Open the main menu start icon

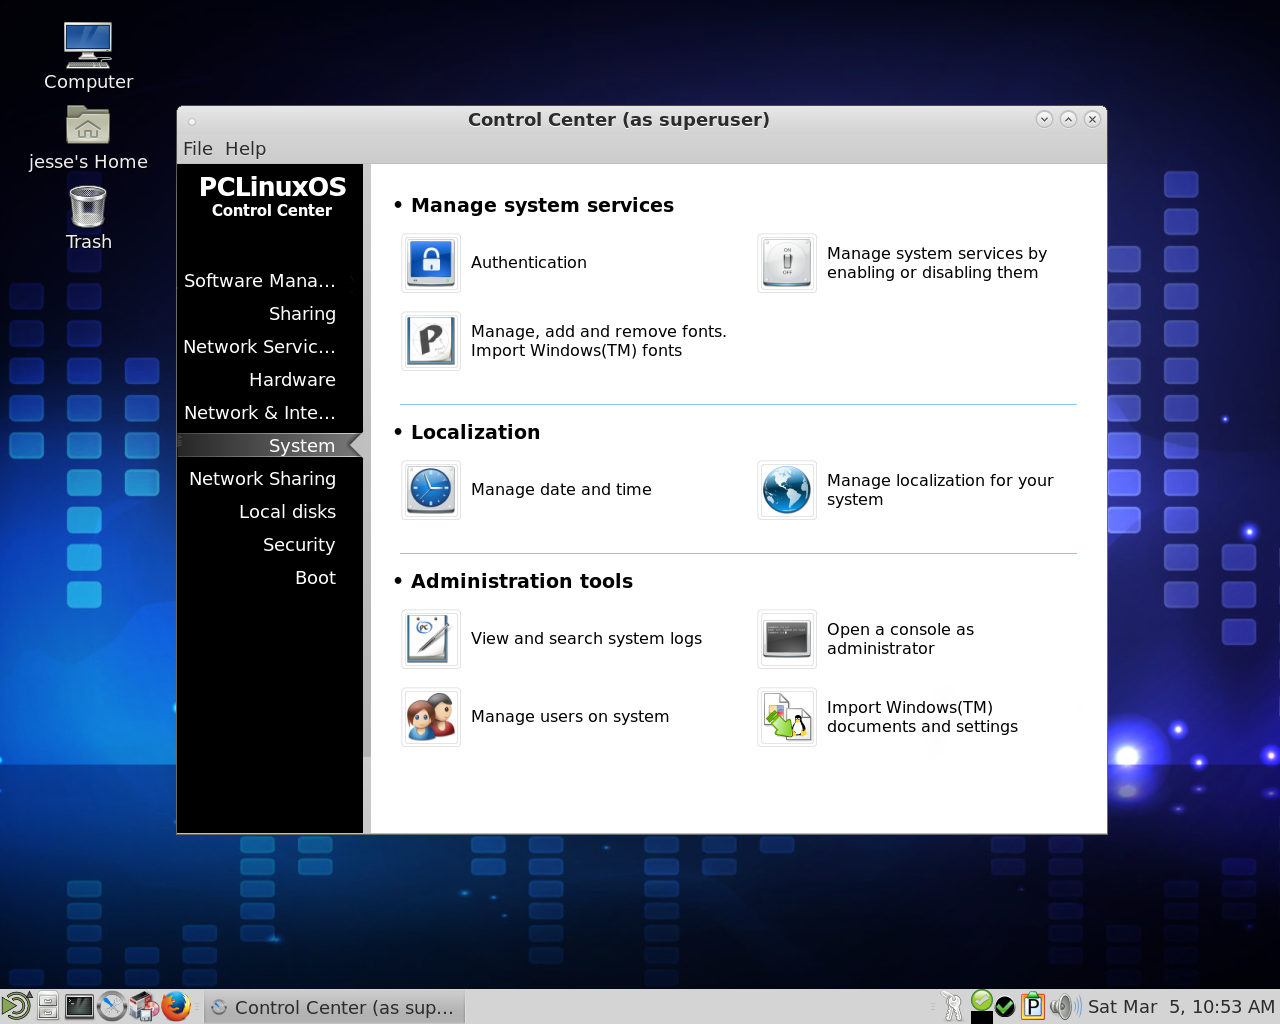coord(16,1006)
